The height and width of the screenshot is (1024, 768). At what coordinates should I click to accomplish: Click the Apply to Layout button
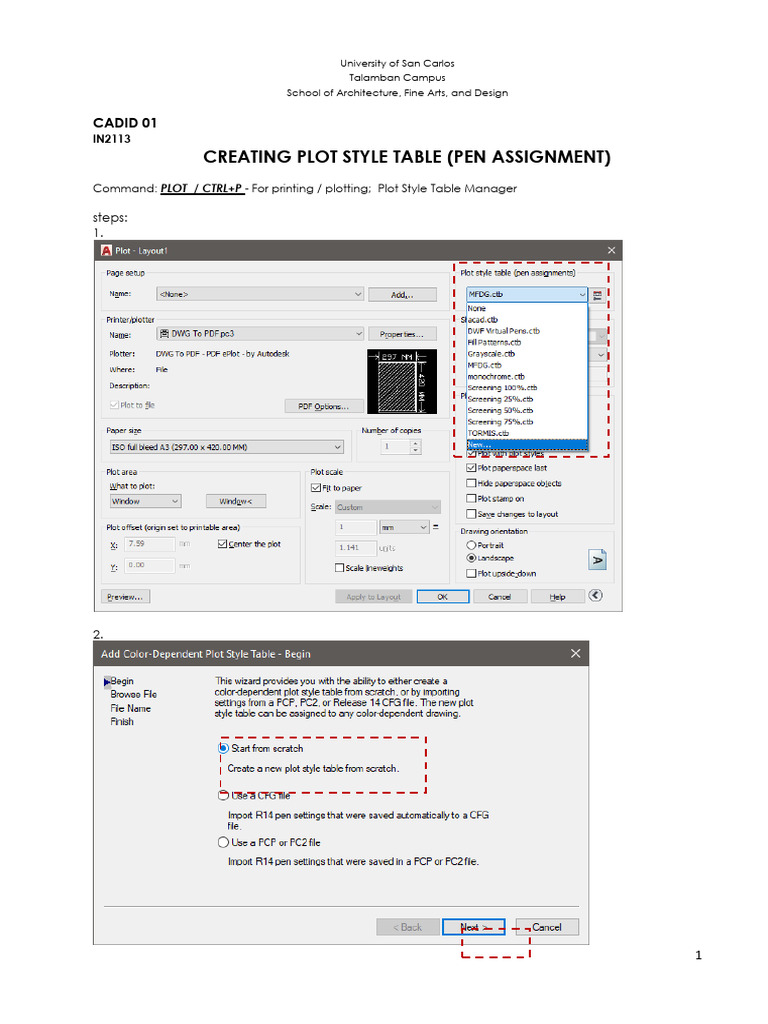[x=374, y=596]
